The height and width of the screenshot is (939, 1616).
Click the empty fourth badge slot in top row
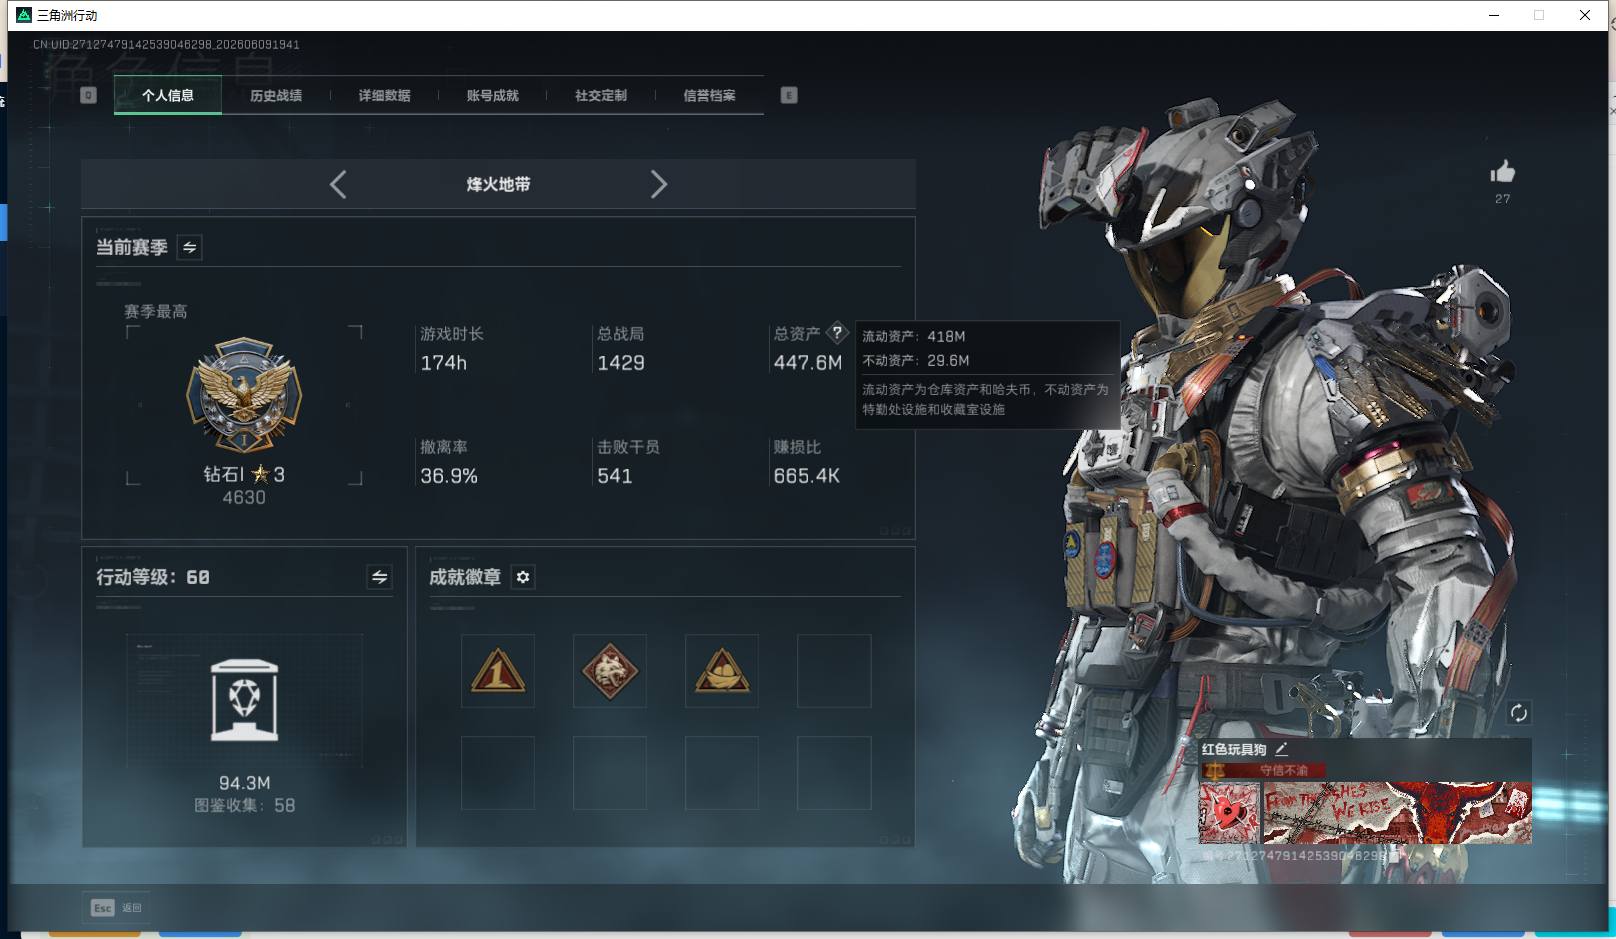(x=834, y=671)
